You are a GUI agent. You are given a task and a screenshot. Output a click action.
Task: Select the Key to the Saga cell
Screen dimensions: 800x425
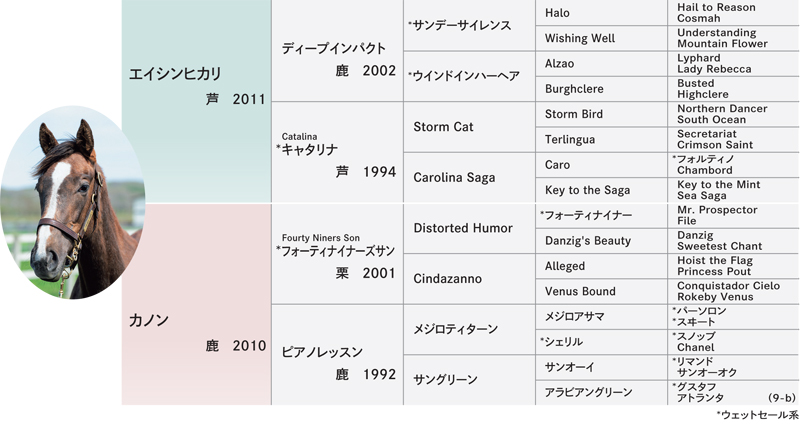602,190
